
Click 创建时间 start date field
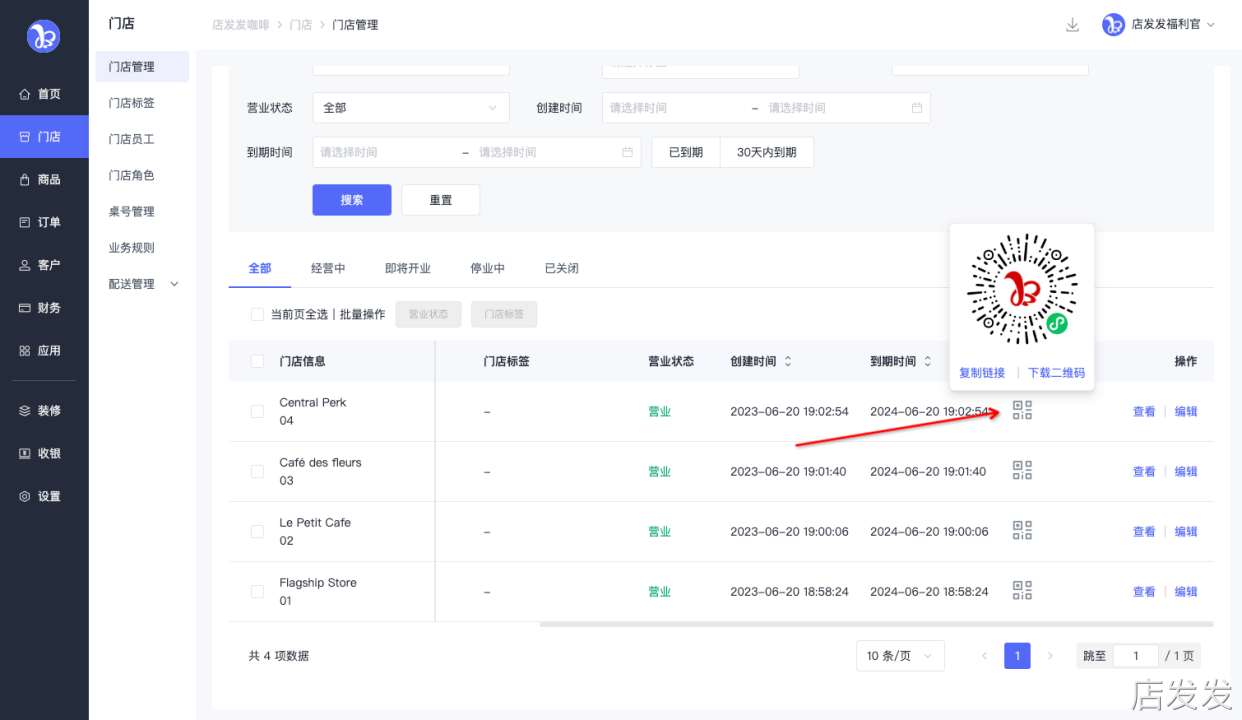(x=675, y=108)
